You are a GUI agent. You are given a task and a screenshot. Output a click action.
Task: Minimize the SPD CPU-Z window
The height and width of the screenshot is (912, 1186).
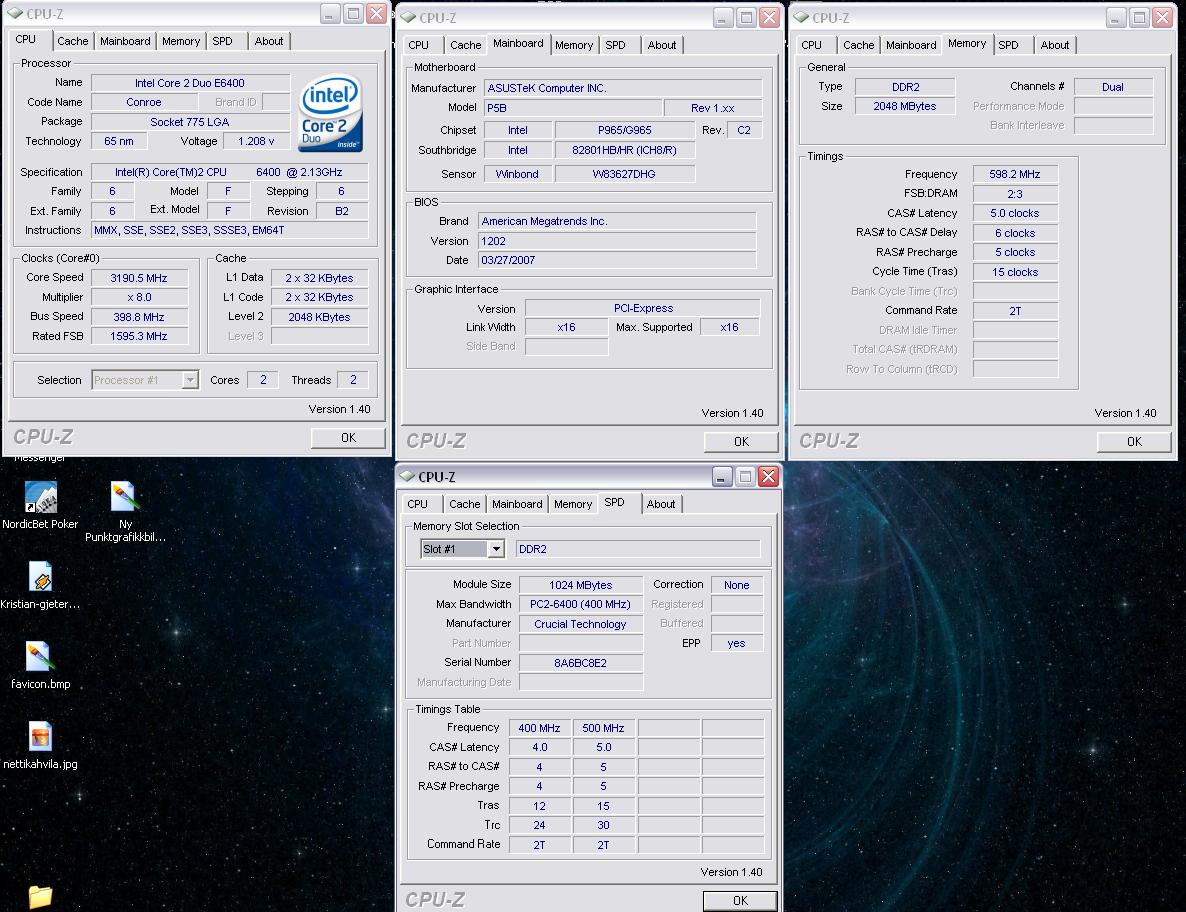(x=722, y=476)
